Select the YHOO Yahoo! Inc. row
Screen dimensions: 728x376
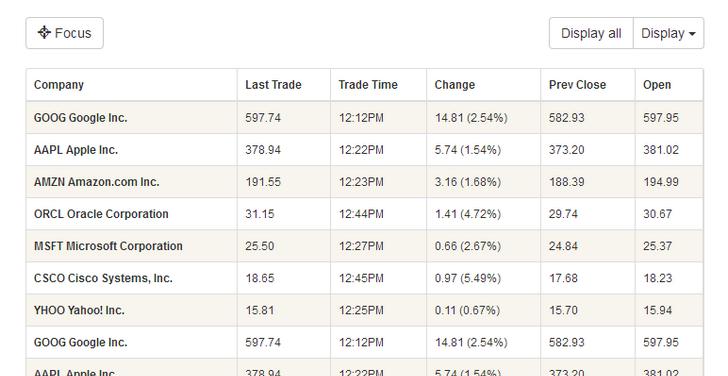click(365, 310)
